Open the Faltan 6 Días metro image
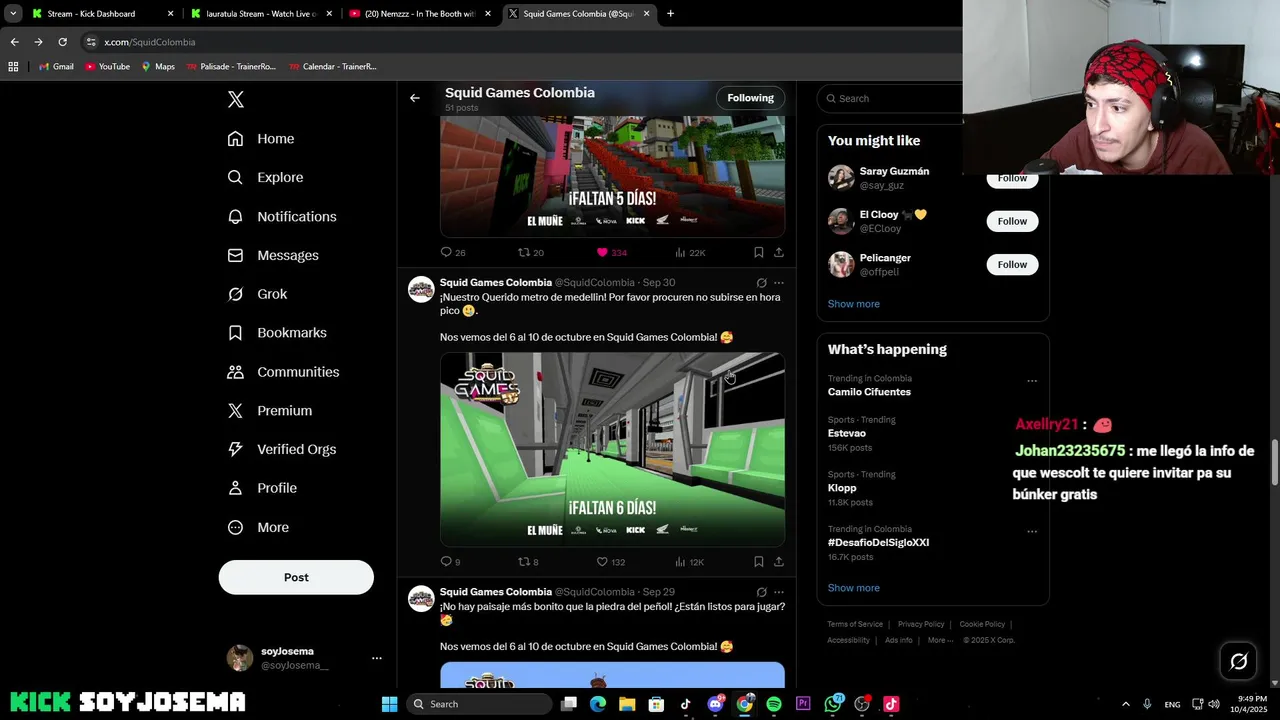 pyautogui.click(x=612, y=449)
